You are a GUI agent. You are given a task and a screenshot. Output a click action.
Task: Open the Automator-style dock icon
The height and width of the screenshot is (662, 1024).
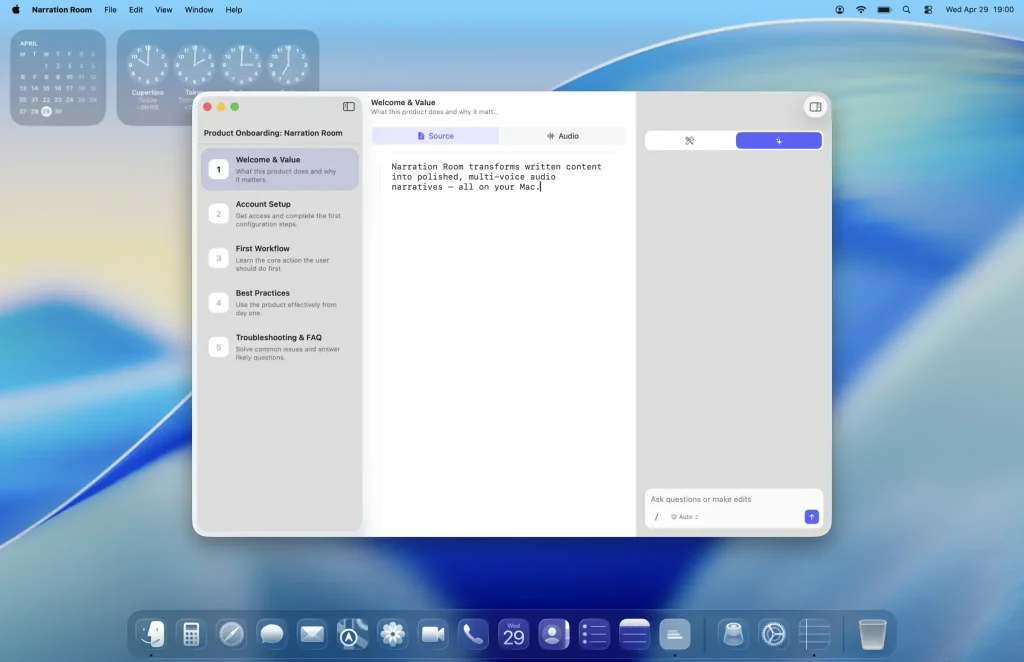coord(733,634)
